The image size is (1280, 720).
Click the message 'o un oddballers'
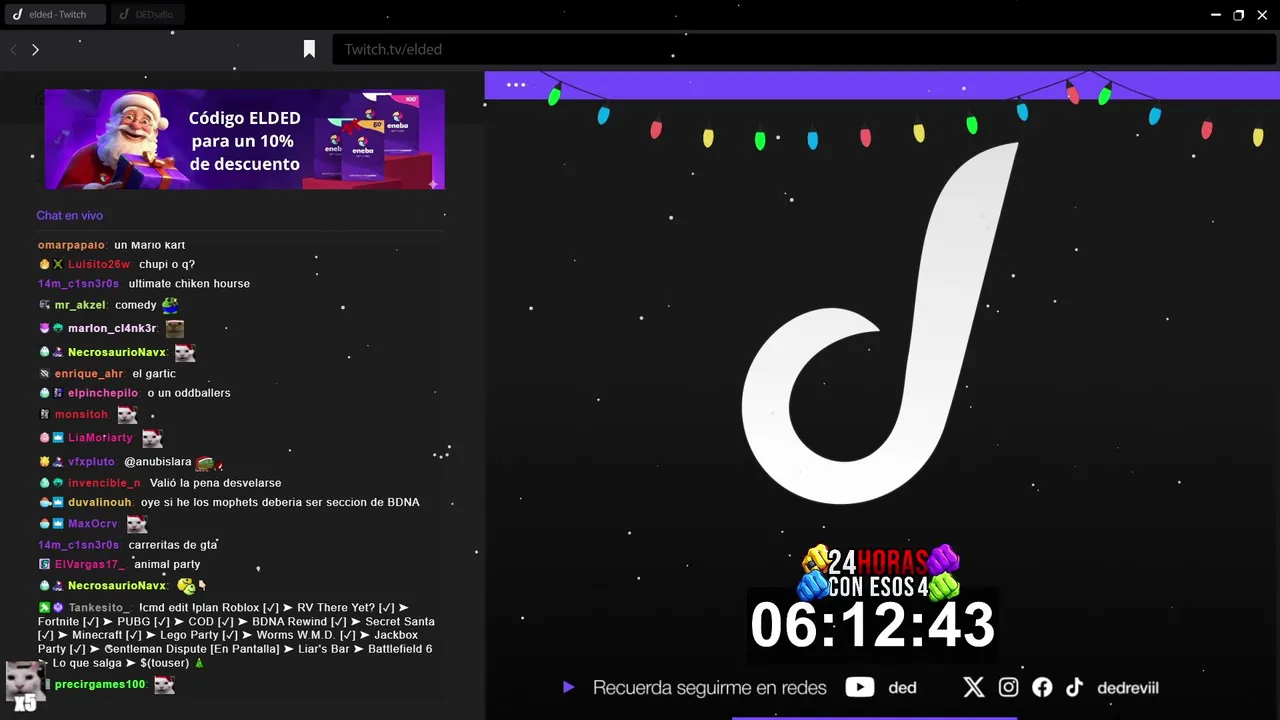click(189, 393)
